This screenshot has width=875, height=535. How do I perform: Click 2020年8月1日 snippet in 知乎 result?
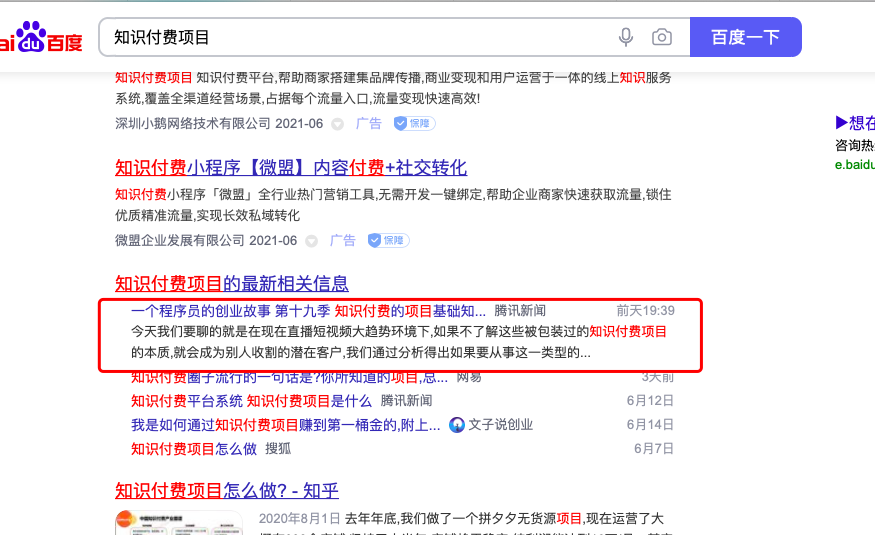coord(299,519)
